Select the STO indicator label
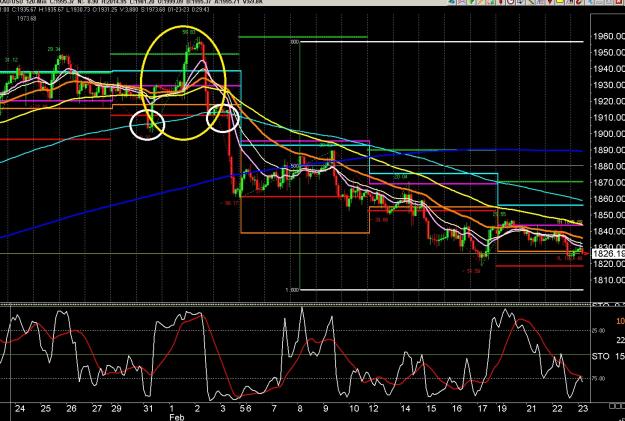Viewport: 625px width, 421px height. point(601,356)
